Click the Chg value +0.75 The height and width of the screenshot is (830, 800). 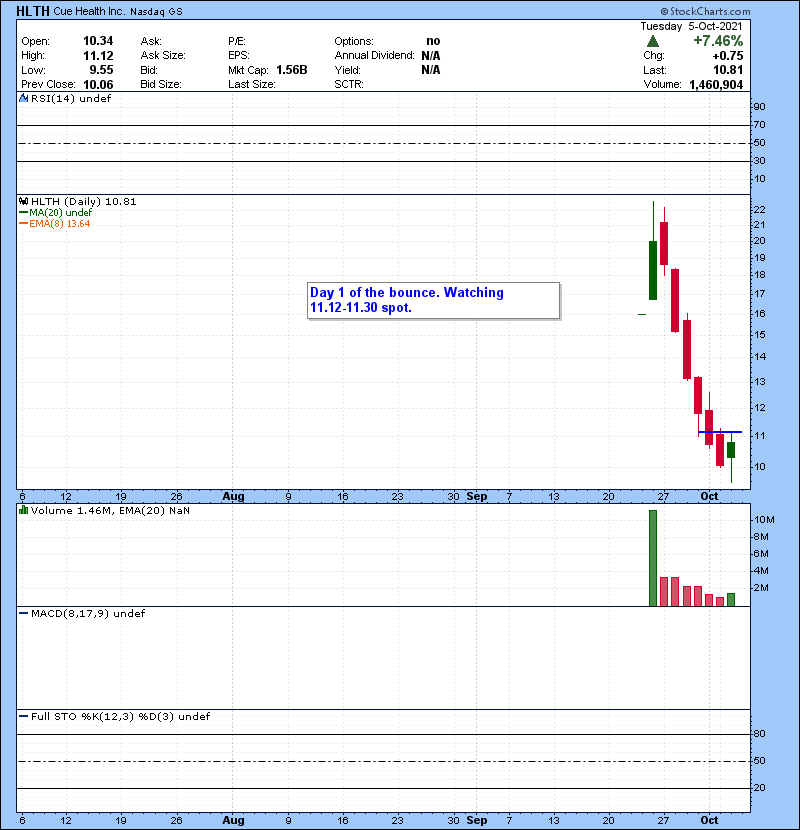click(727, 56)
